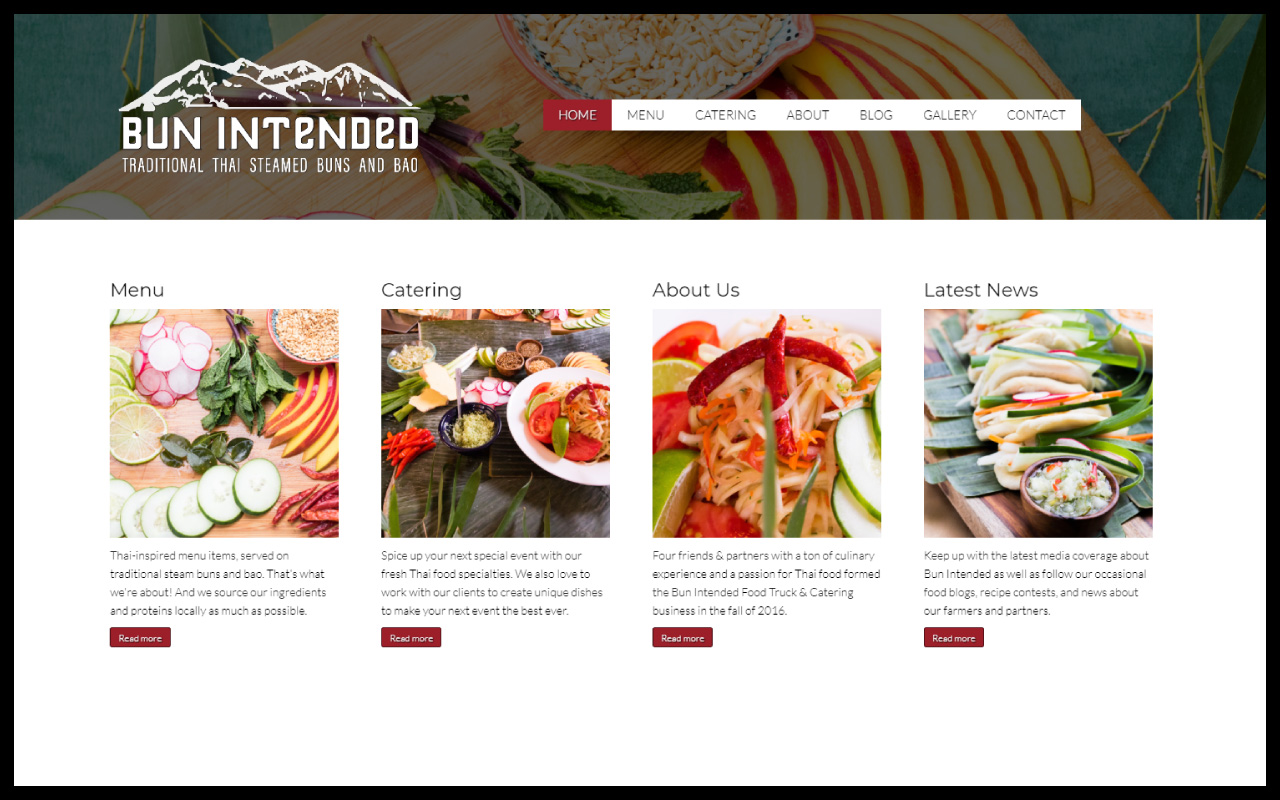Open the Menu vegetables thumbnail image
This screenshot has height=800, width=1280.
(224, 423)
